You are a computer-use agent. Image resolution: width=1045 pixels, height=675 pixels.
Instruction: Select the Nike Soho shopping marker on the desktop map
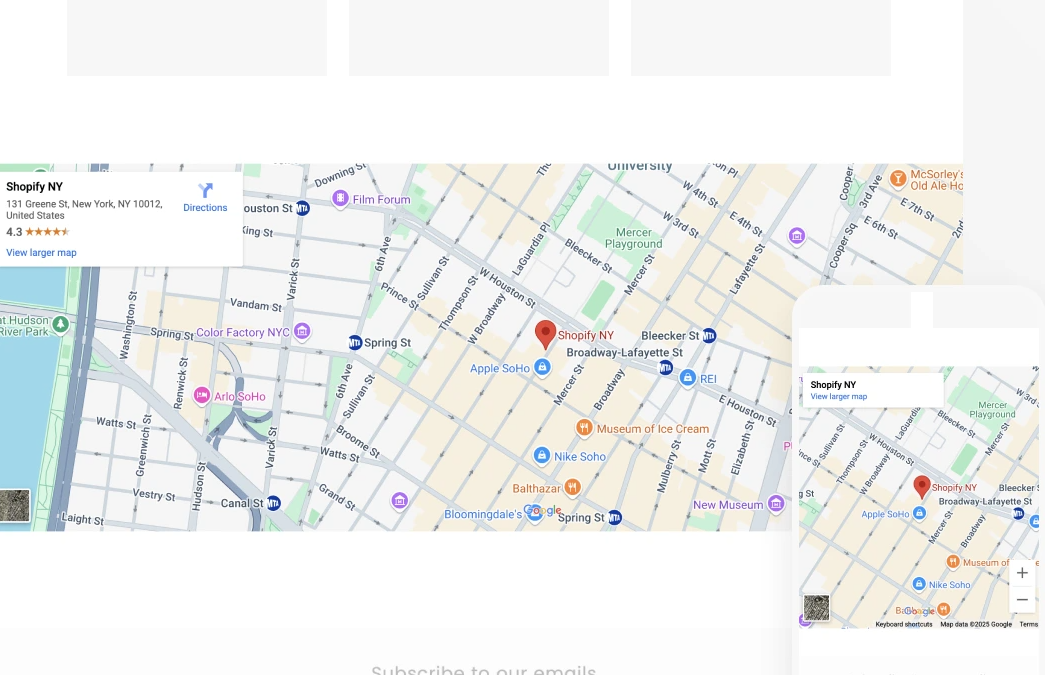[542, 455]
